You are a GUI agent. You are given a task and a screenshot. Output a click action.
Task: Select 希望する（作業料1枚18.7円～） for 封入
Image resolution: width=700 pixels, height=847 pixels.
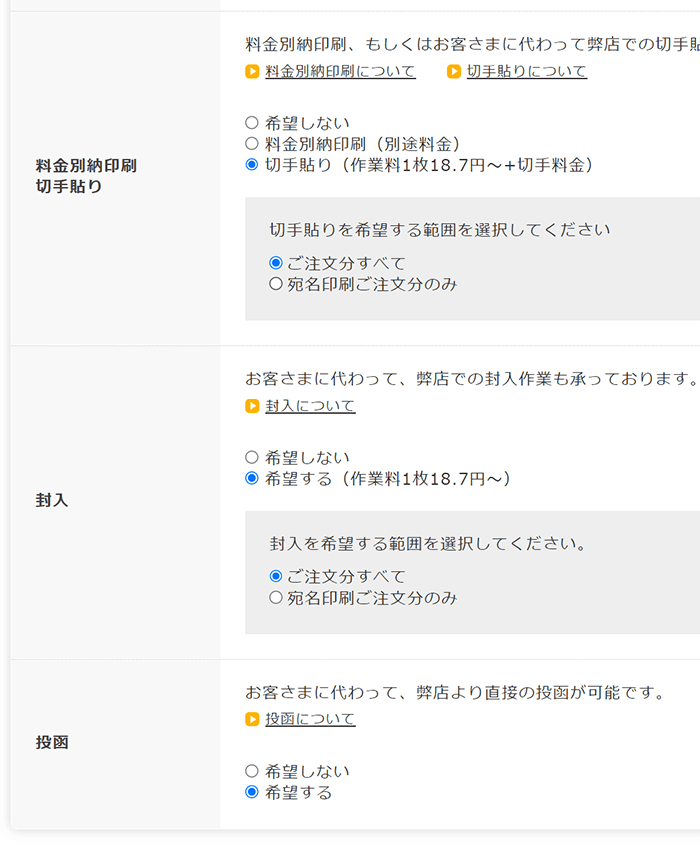pos(252,479)
